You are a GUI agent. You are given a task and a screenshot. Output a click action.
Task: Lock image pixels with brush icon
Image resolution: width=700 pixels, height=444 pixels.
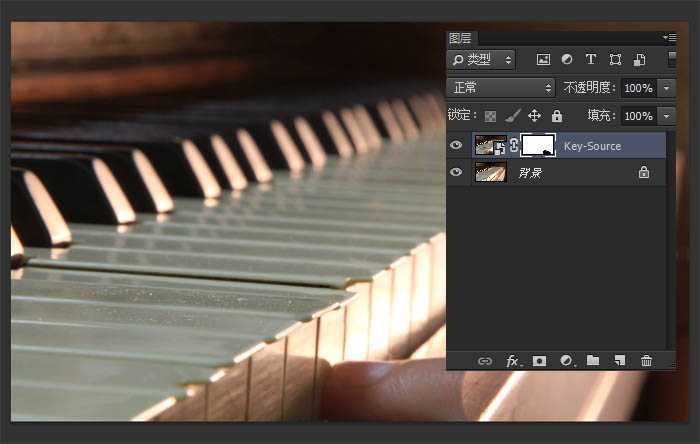[512, 116]
